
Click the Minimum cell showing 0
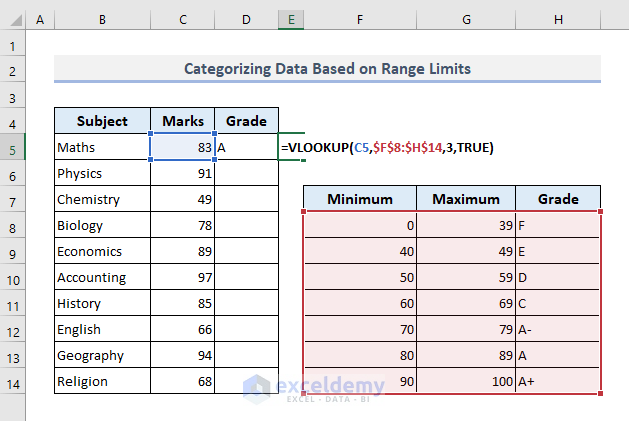click(360, 225)
